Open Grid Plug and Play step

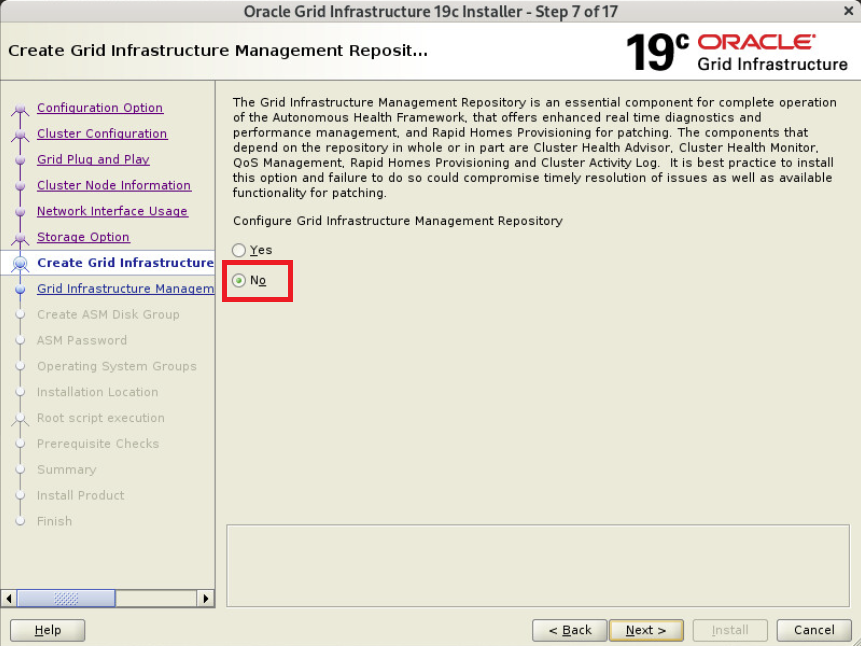[93, 159]
